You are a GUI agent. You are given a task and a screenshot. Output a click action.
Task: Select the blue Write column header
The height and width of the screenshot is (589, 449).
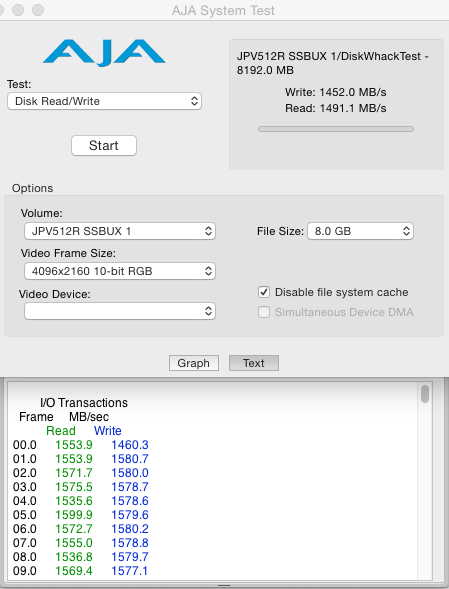click(108, 430)
